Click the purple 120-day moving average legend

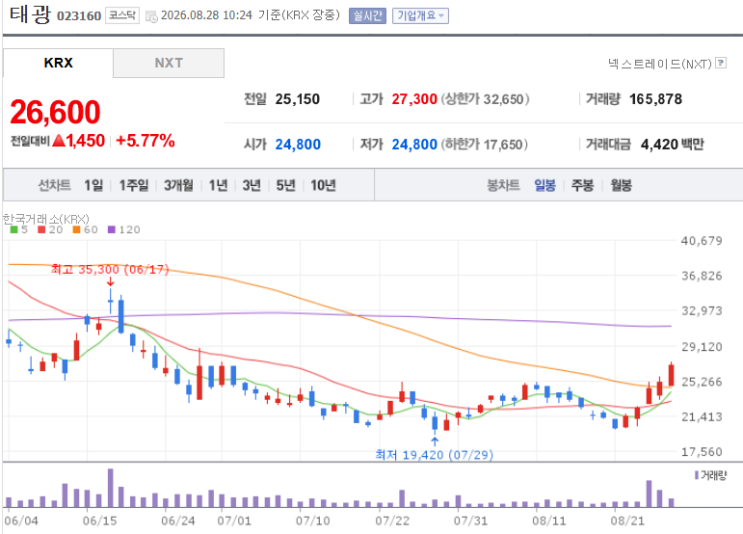pyautogui.click(x=124, y=230)
